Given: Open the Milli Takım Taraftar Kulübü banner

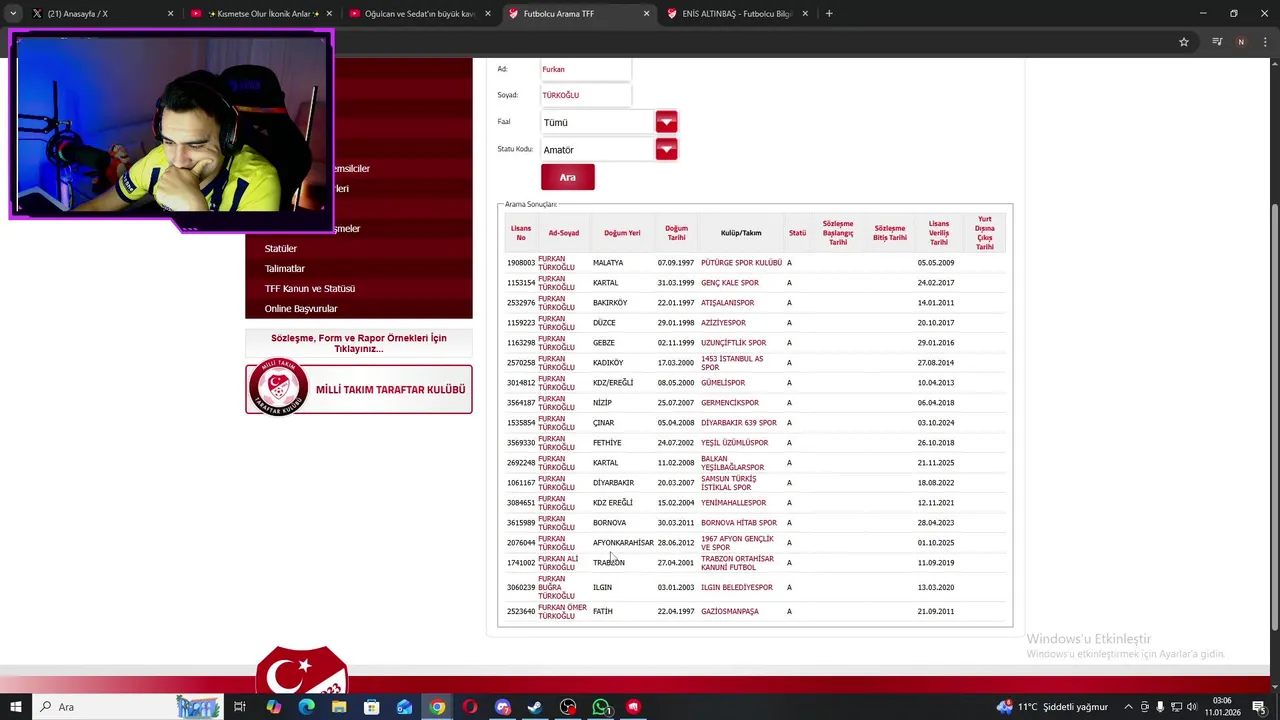Looking at the screenshot, I should [x=359, y=389].
